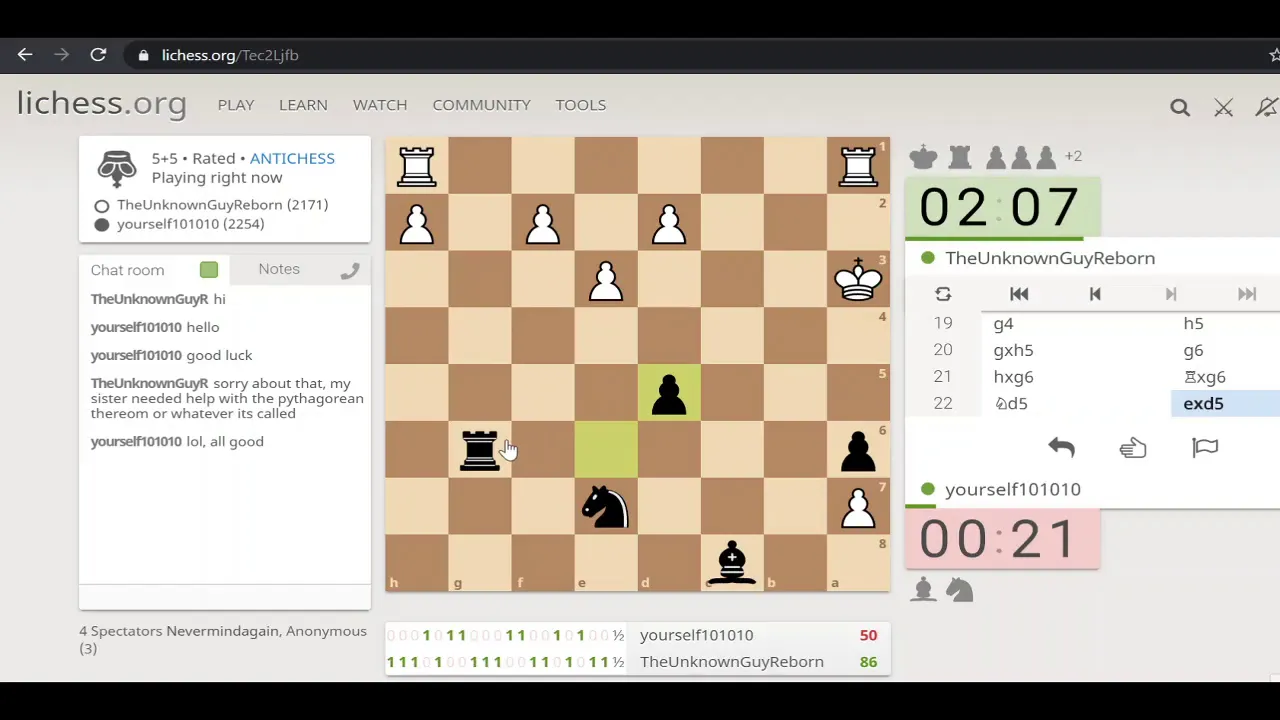Click the white rook on a1
The image size is (1280, 720).
point(858,166)
